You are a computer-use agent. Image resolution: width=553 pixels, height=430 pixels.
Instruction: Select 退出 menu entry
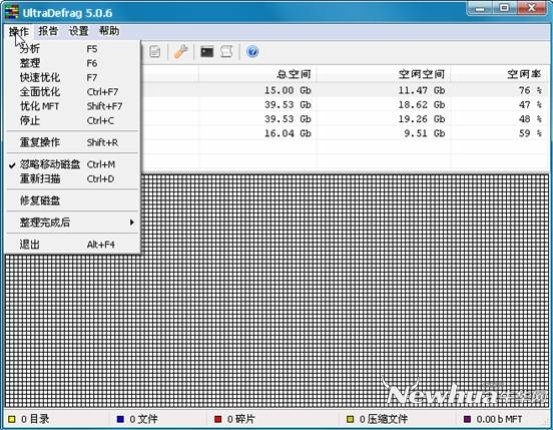[x=73, y=244]
